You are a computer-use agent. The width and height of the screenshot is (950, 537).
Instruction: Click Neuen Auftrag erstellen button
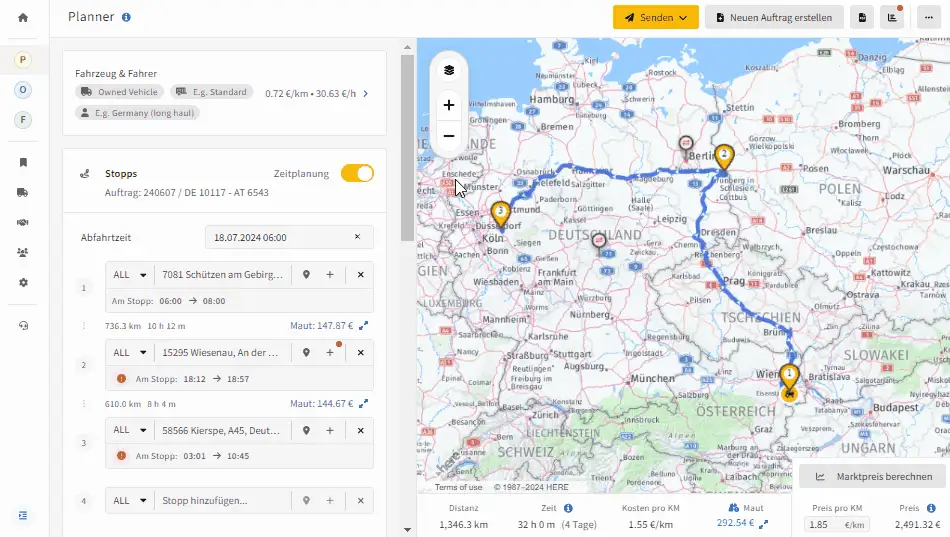774,18
